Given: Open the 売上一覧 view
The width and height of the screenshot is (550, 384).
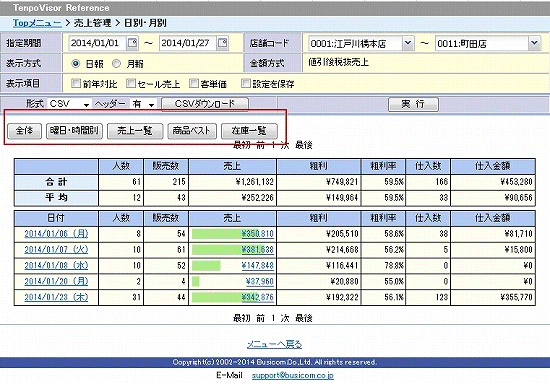Looking at the screenshot, I should (135, 131).
